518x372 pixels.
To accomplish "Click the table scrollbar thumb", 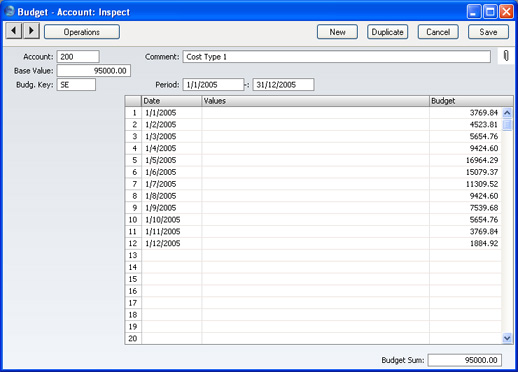I will point(507,125).
